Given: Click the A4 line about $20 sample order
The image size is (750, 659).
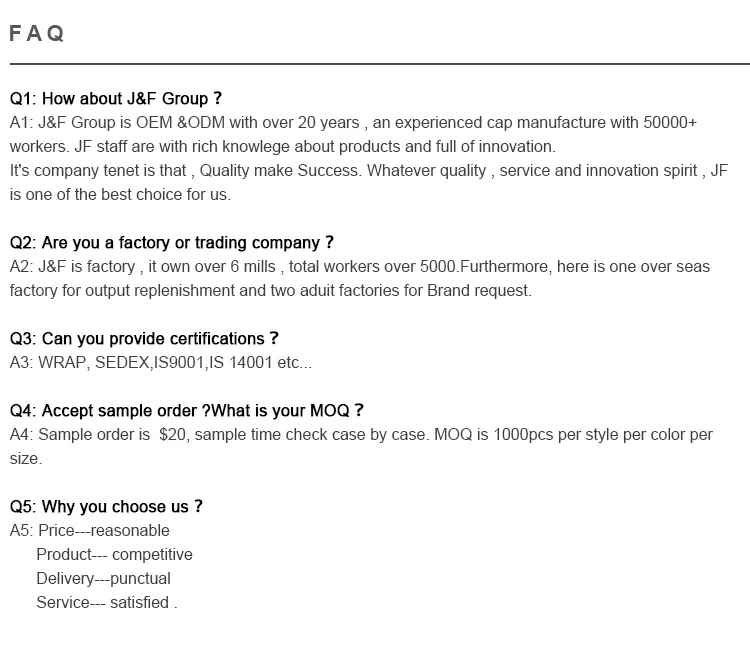Looking at the screenshot, I should [x=361, y=435].
